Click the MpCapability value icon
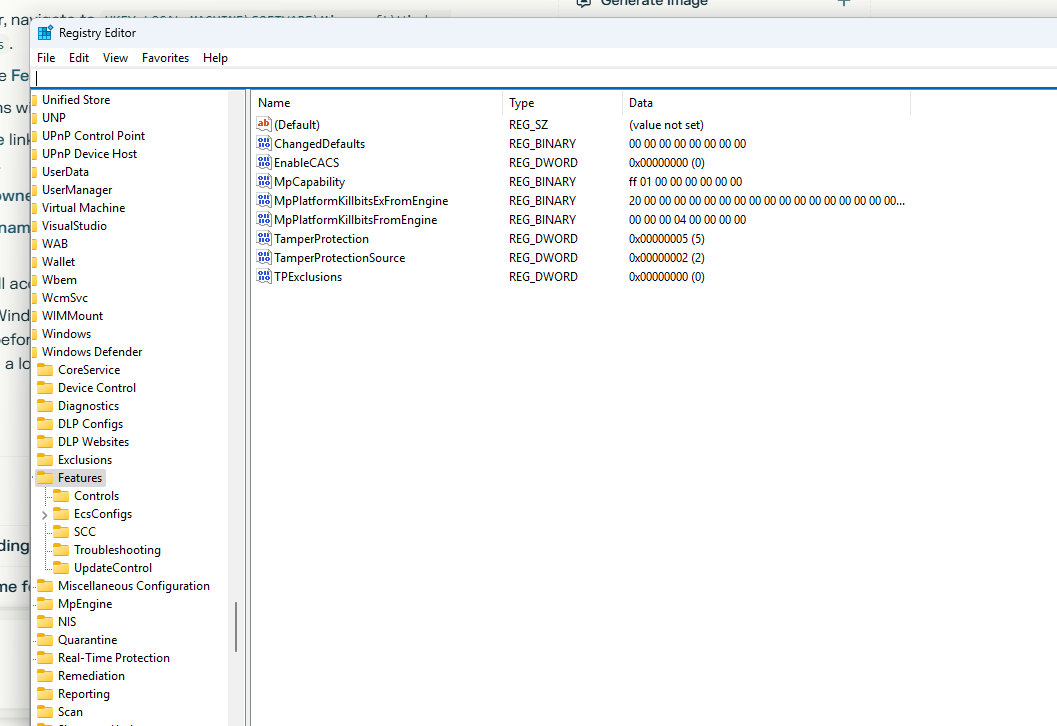This screenshot has height=726, width=1057. click(x=264, y=181)
